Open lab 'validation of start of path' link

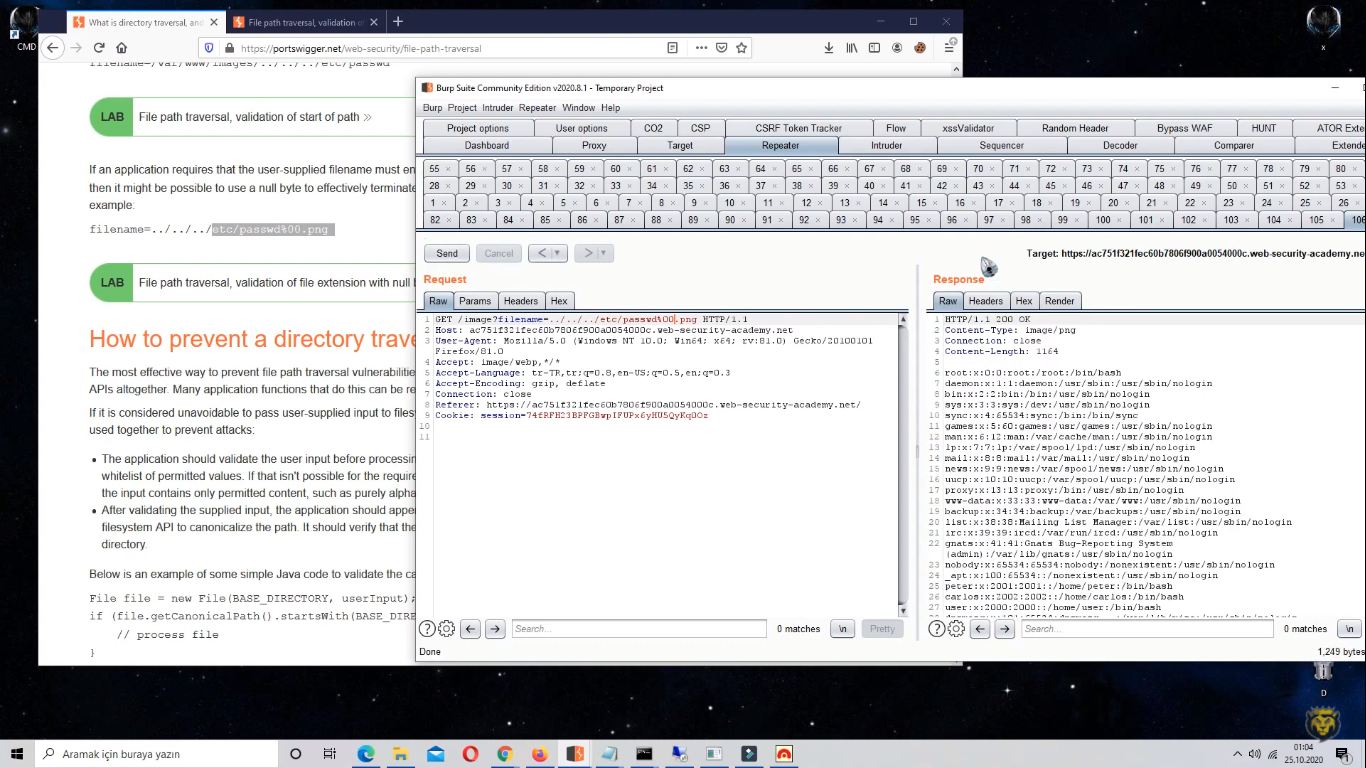(x=255, y=117)
